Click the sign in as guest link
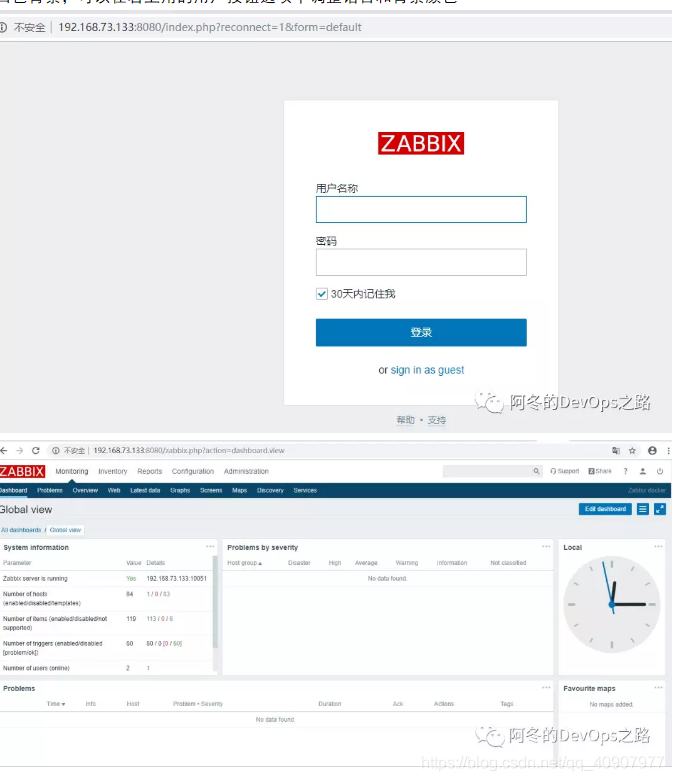This screenshot has height=781, width=674. (427, 370)
